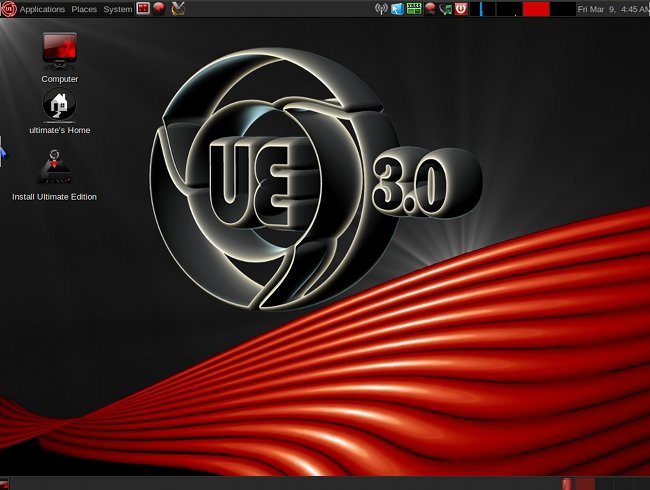Image resolution: width=650 pixels, height=490 pixels.
Task: Open the Computer desktop icon
Action: pyautogui.click(x=60, y=51)
